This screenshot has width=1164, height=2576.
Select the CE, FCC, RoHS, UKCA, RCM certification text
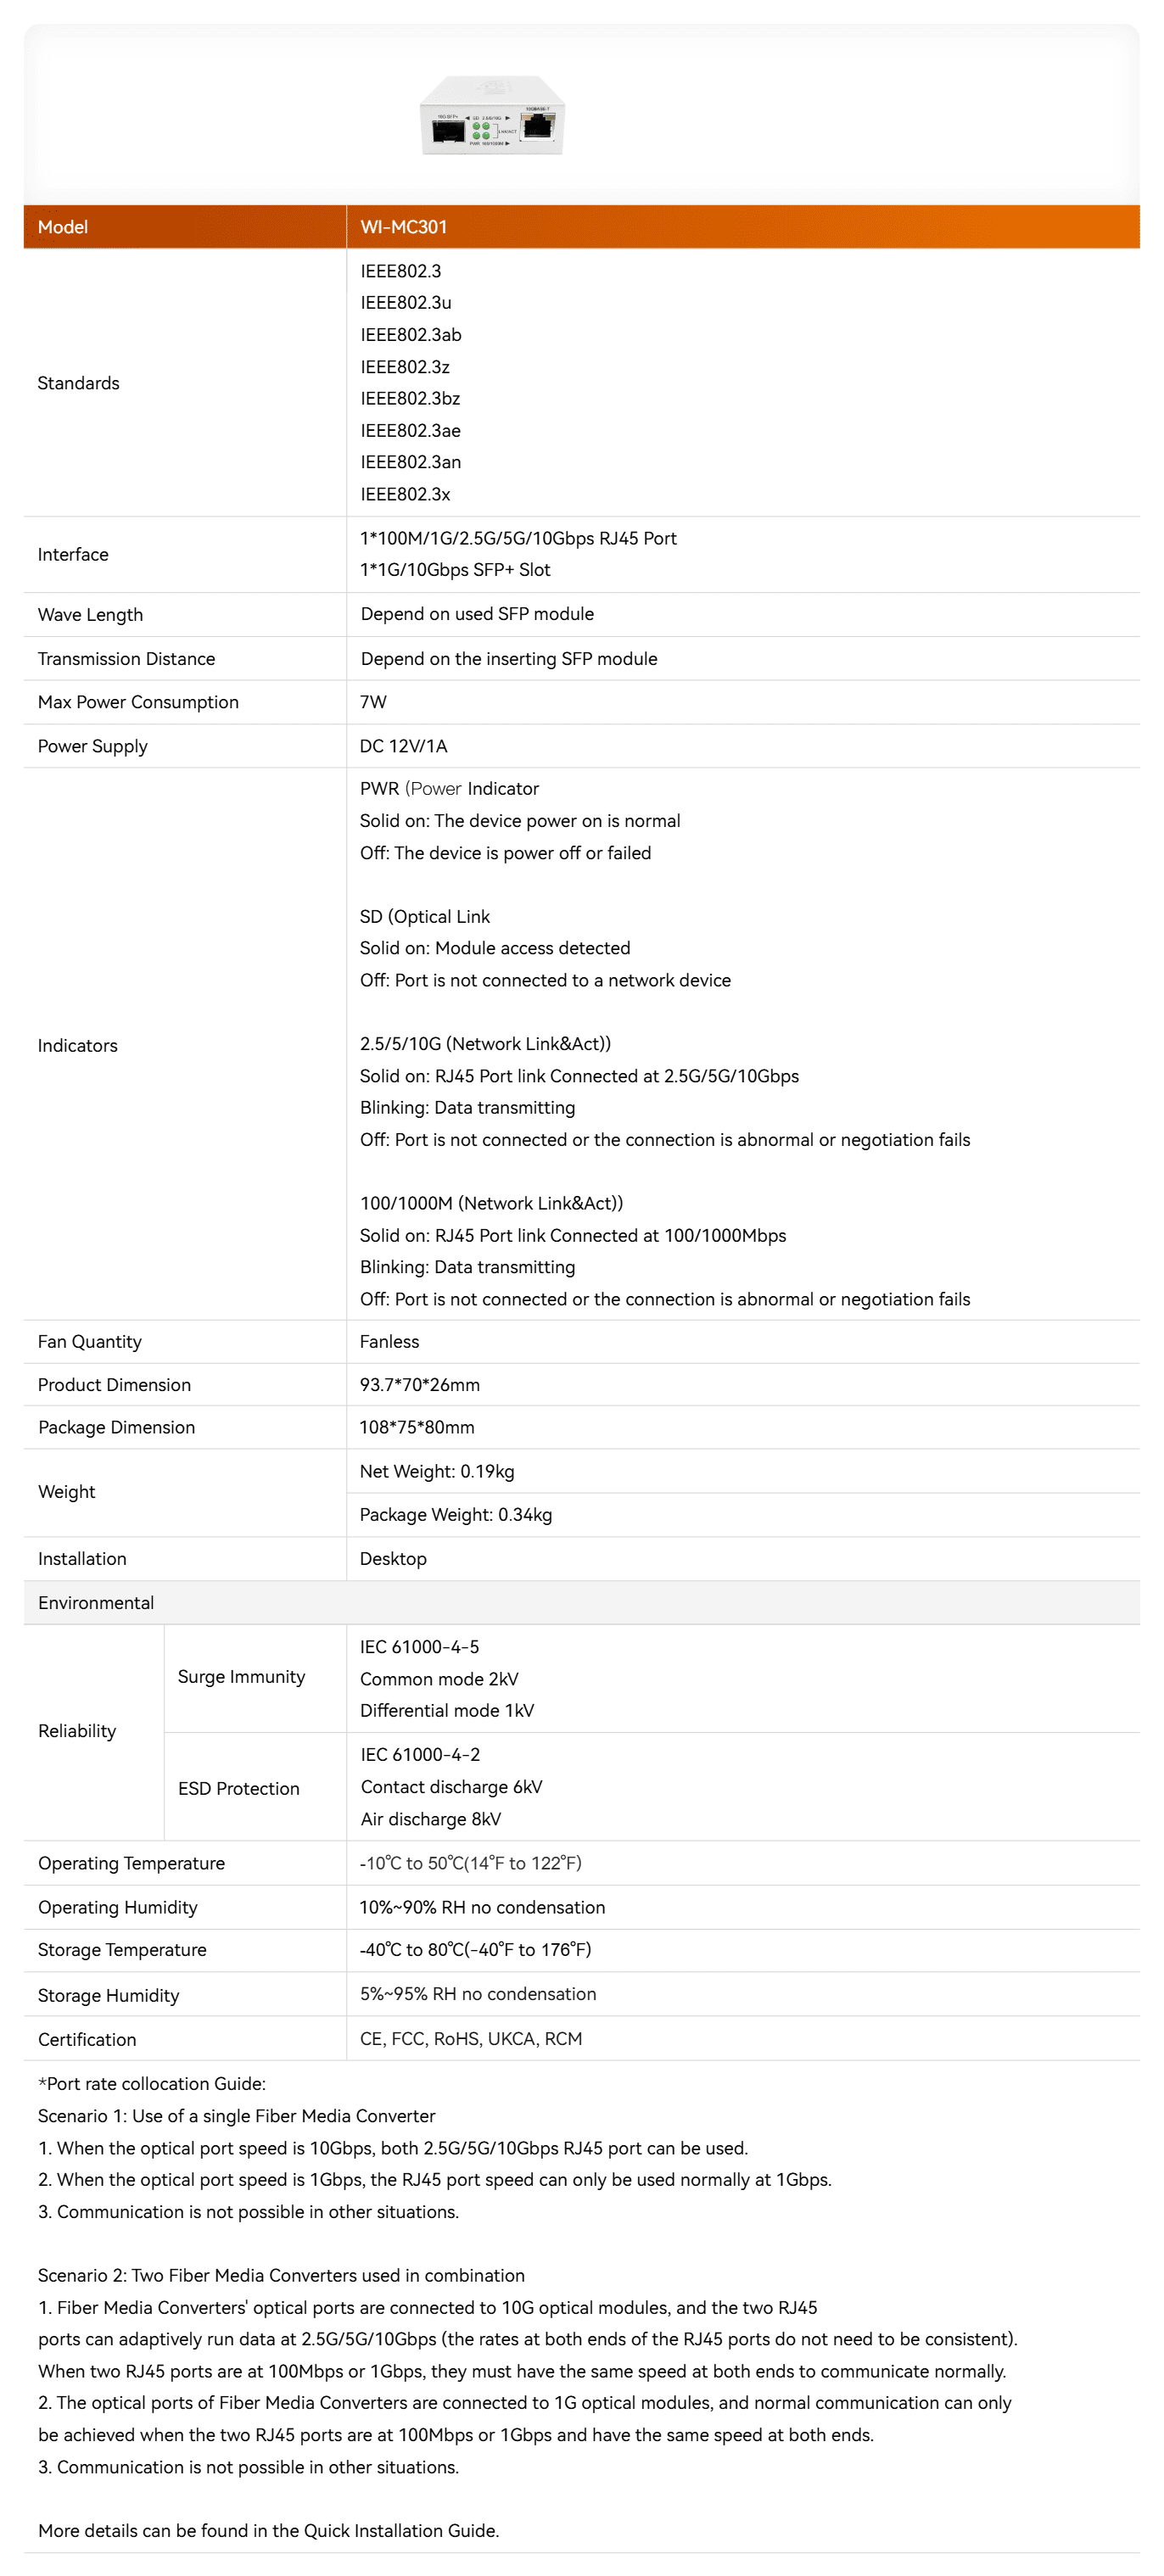(471, 2039)
